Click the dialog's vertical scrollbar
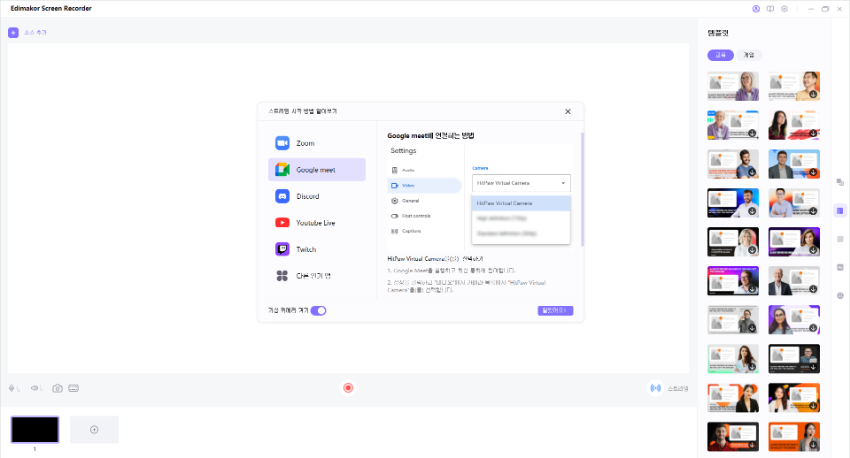Screen dimensions: 850x458 click(x=582, y=189)
